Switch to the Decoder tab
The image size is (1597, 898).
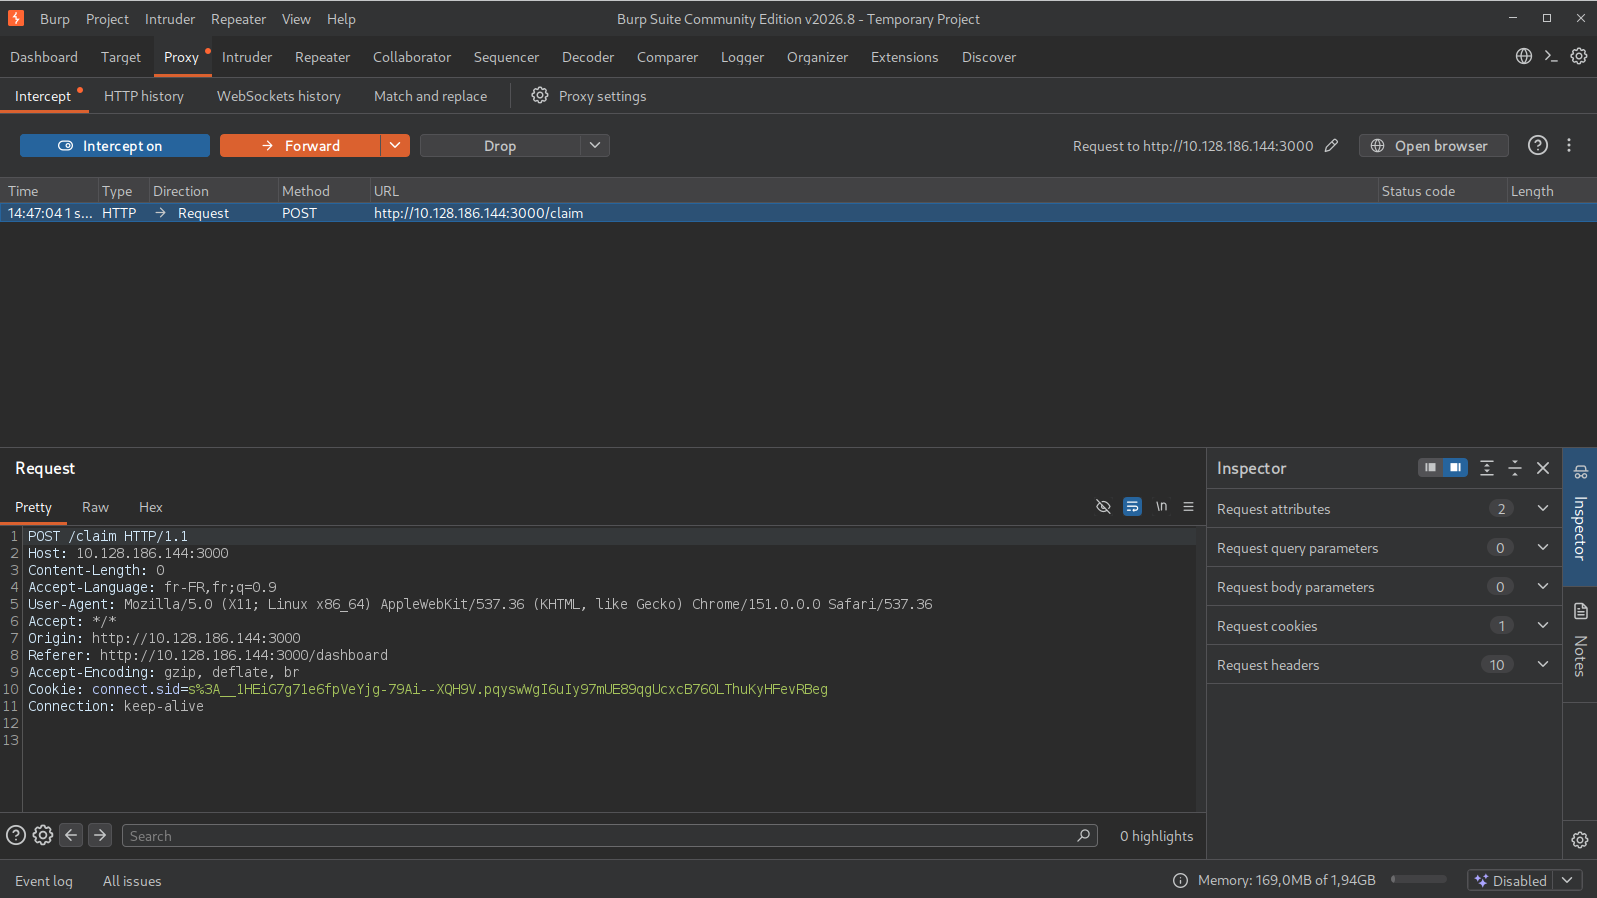point(588,57)
